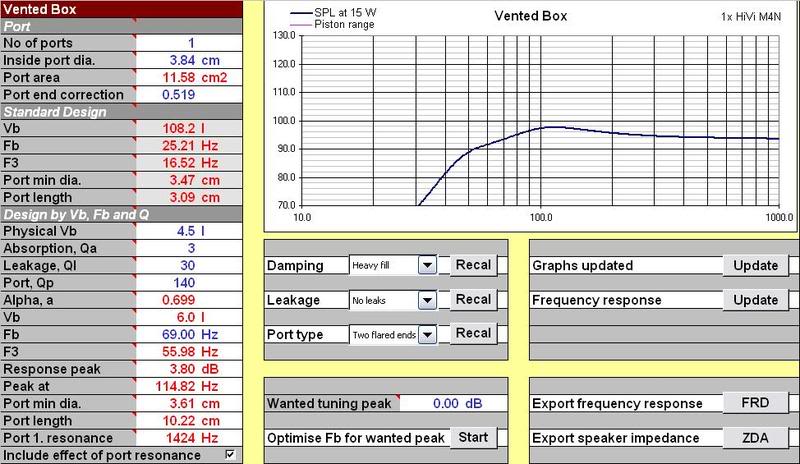Open the Leakage dropdown arrow

428,300
